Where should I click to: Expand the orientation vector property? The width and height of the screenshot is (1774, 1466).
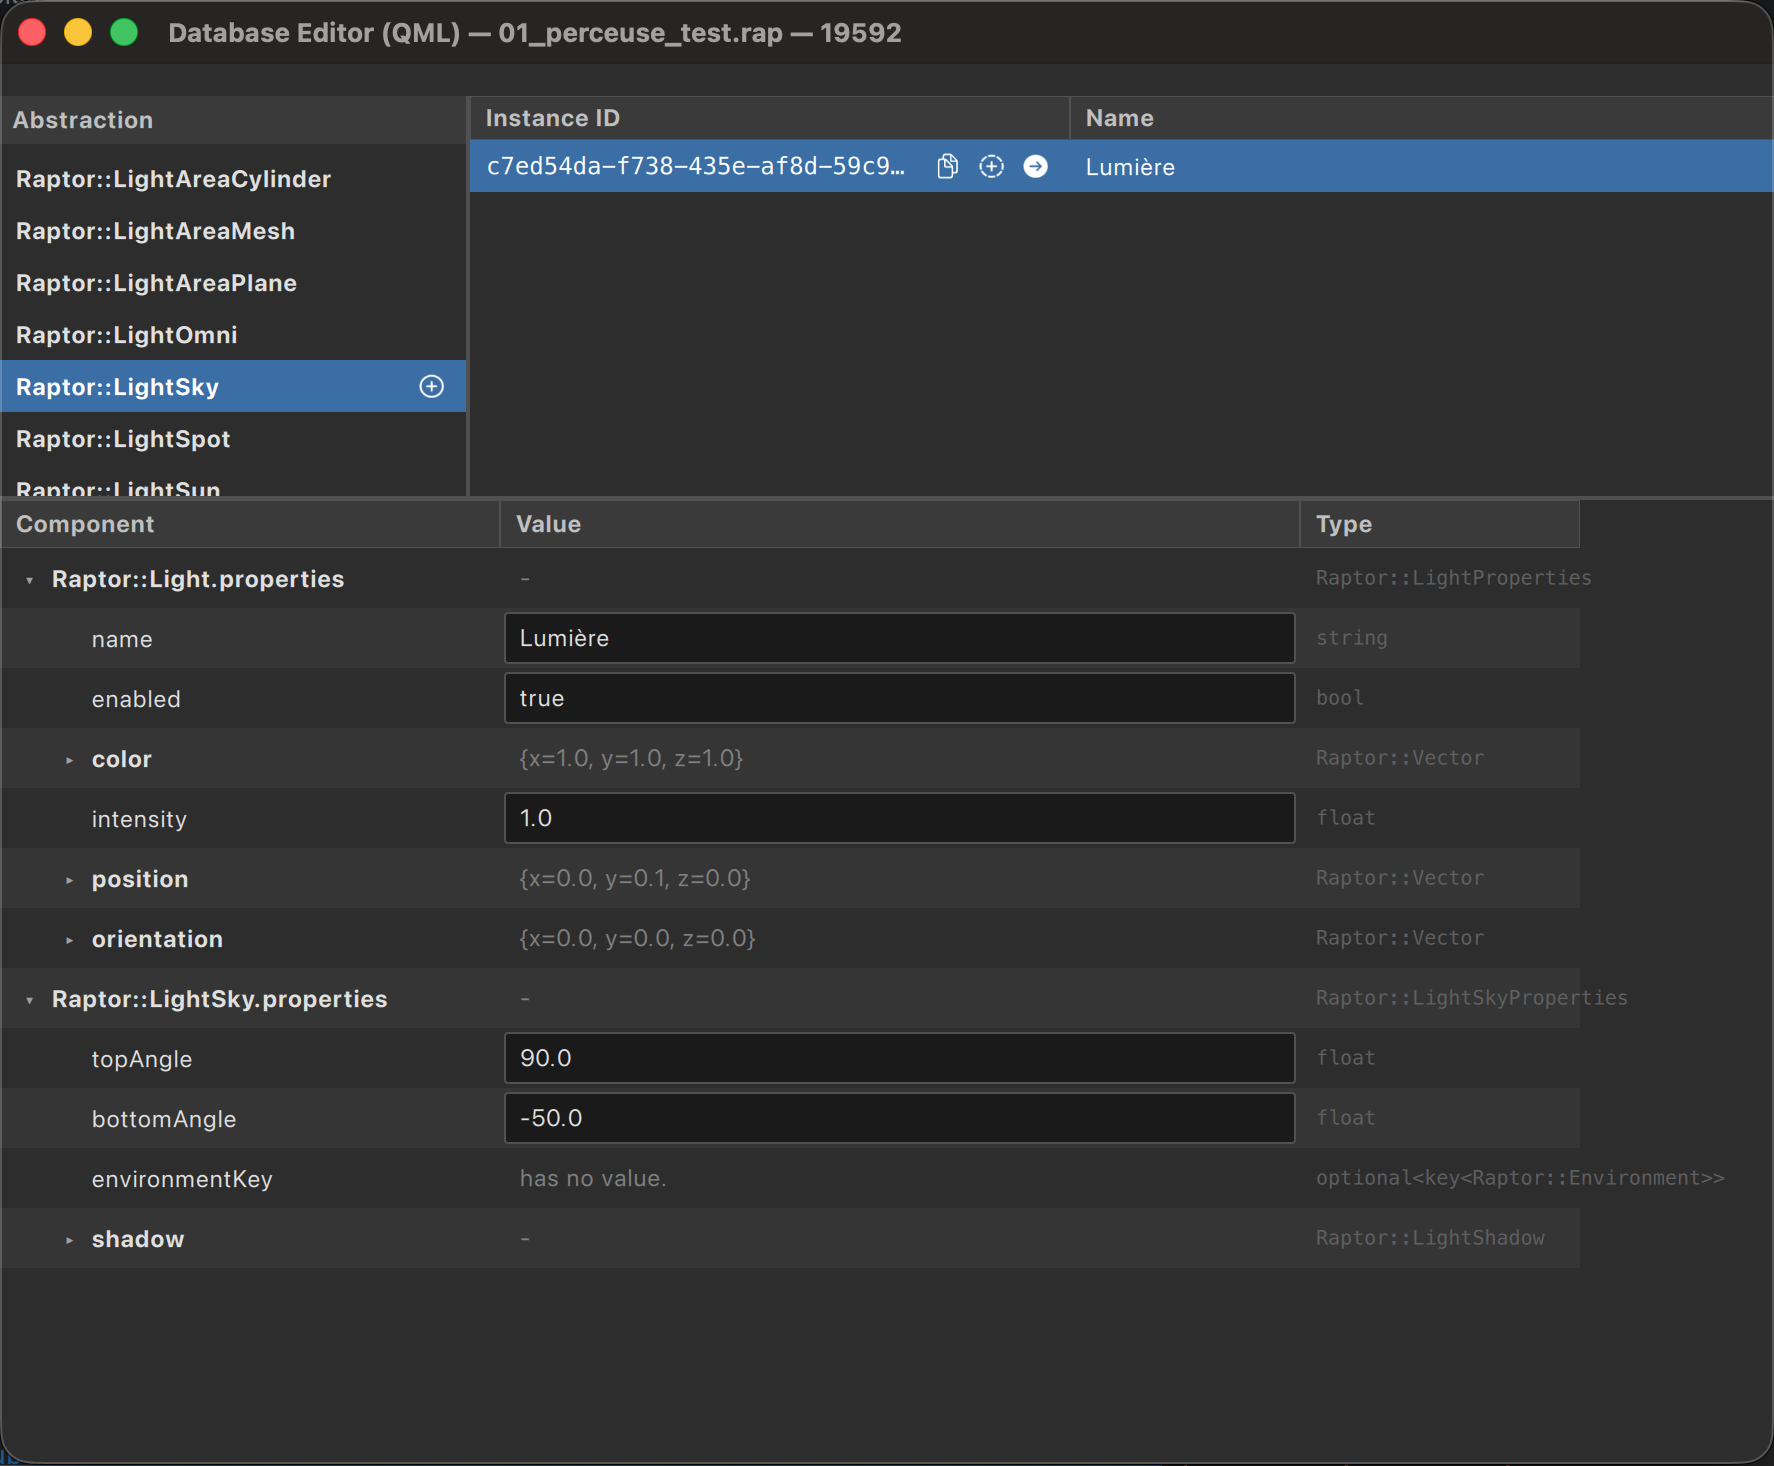69,940
